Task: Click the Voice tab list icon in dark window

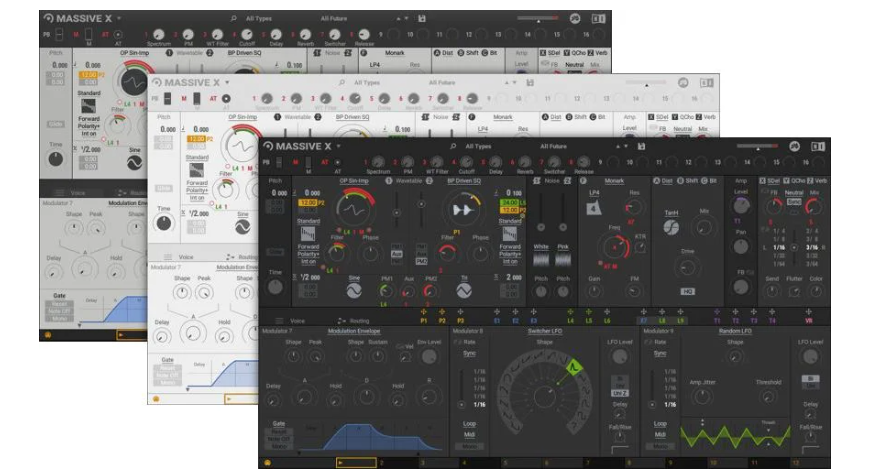Action: (x=280, y=321)
